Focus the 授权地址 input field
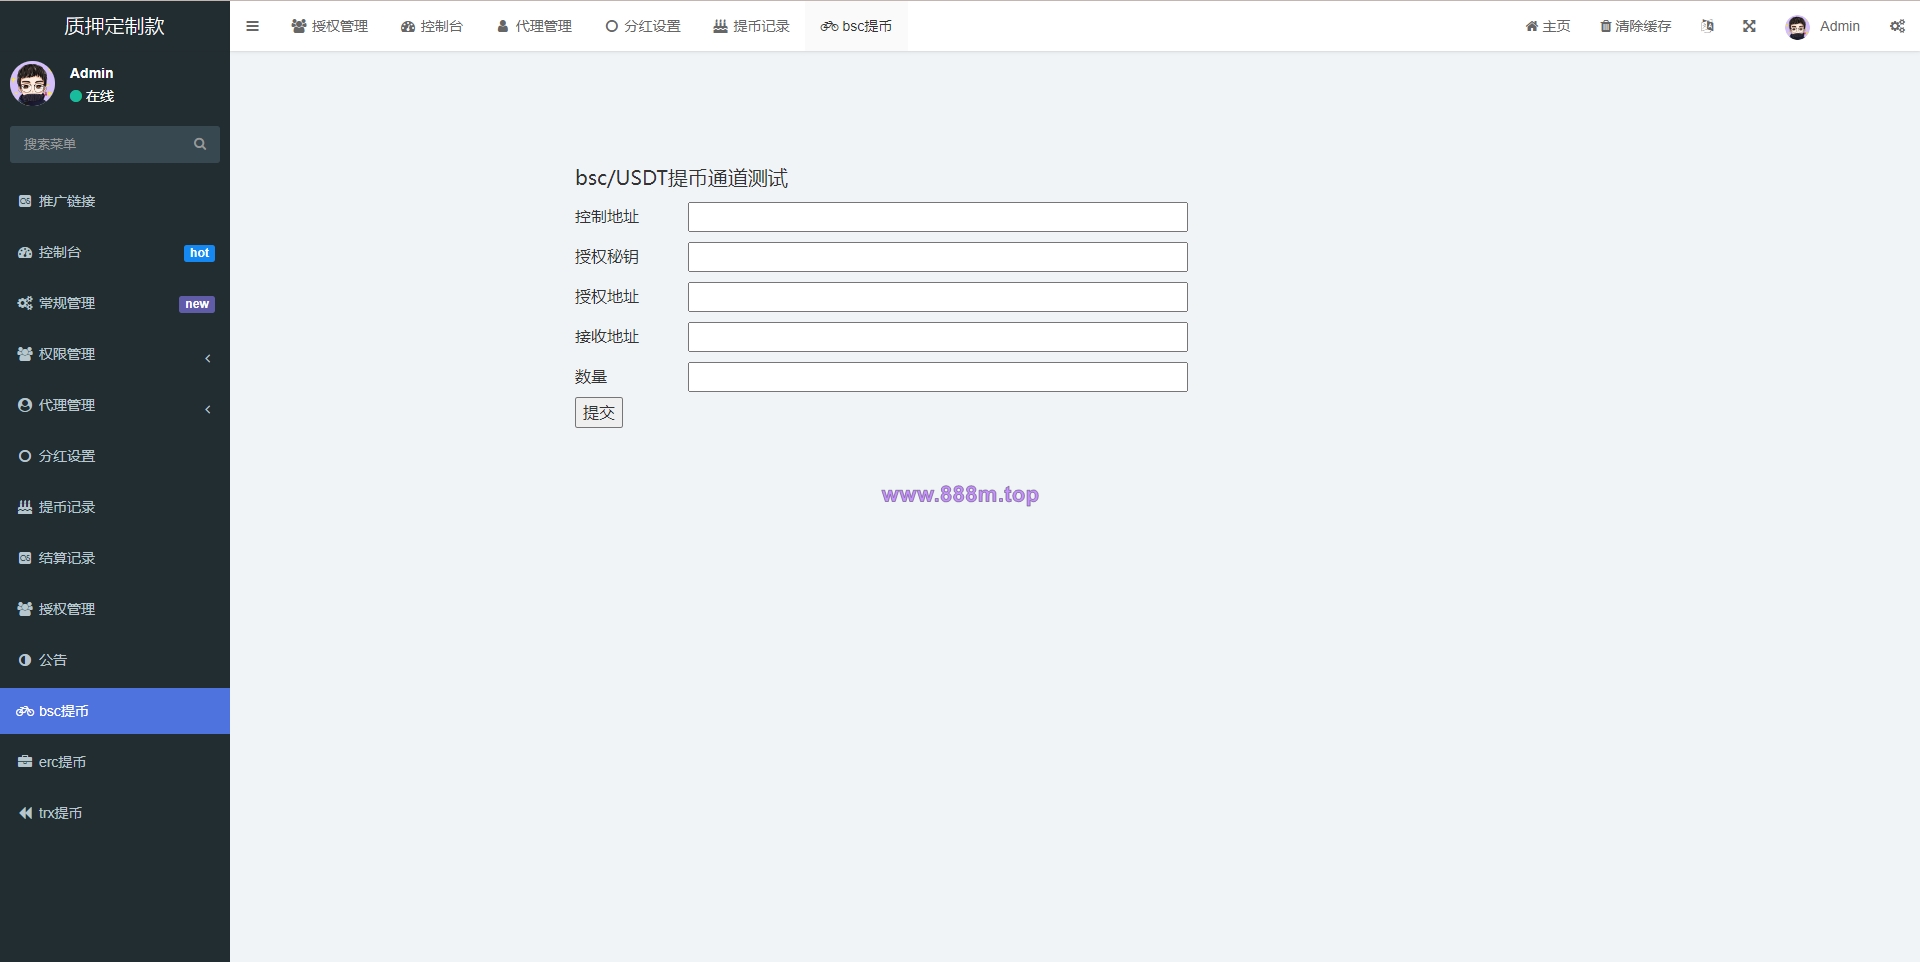The height and width of the screenshot is (962, 1920). pyautogui.click(x=938, y=297)
